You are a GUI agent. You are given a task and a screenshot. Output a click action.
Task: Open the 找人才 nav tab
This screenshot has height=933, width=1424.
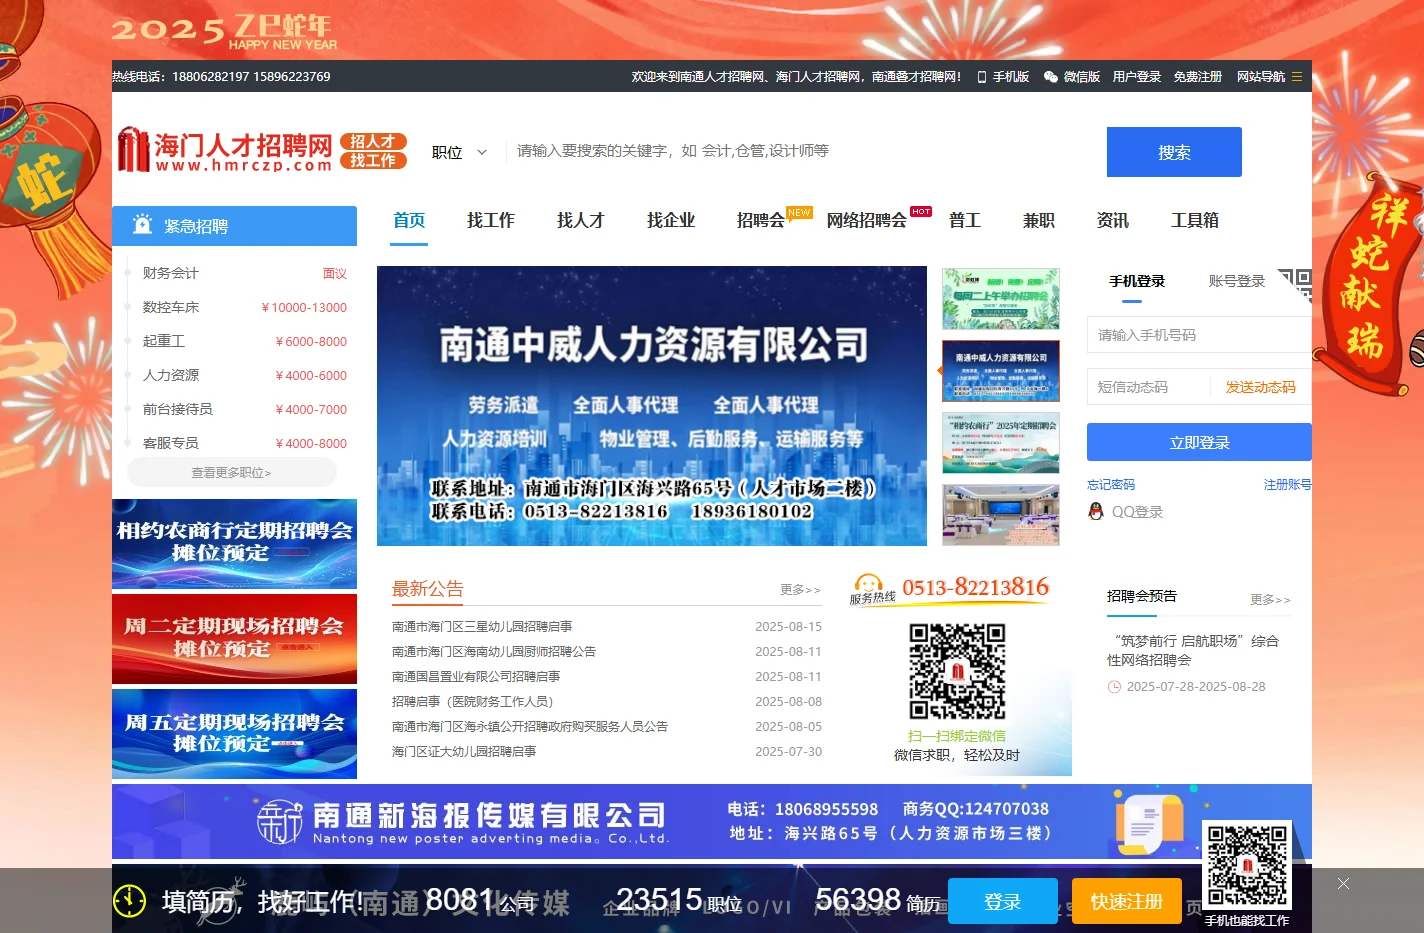pos(581,220)
